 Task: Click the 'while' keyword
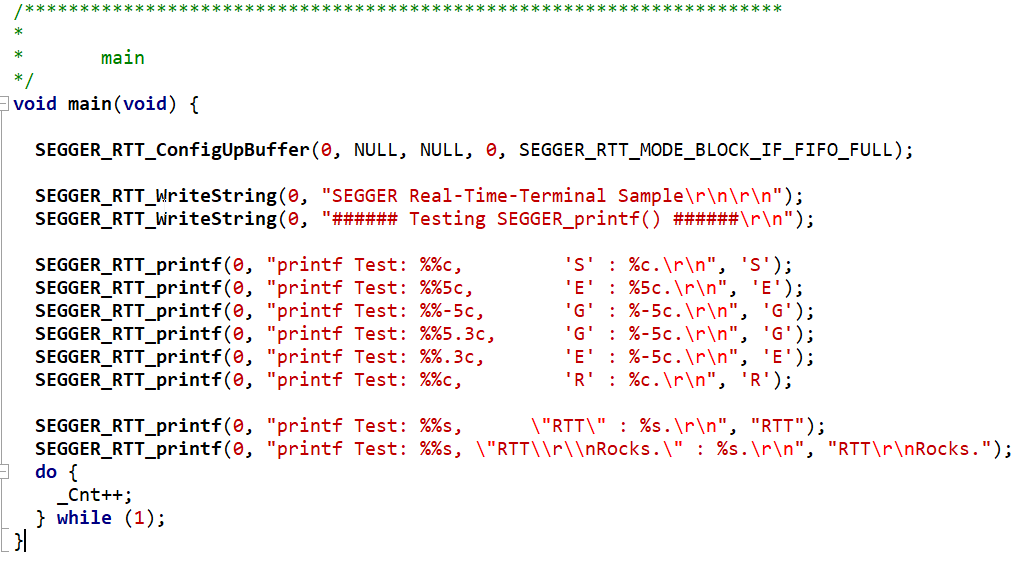[x=84, y=518]
